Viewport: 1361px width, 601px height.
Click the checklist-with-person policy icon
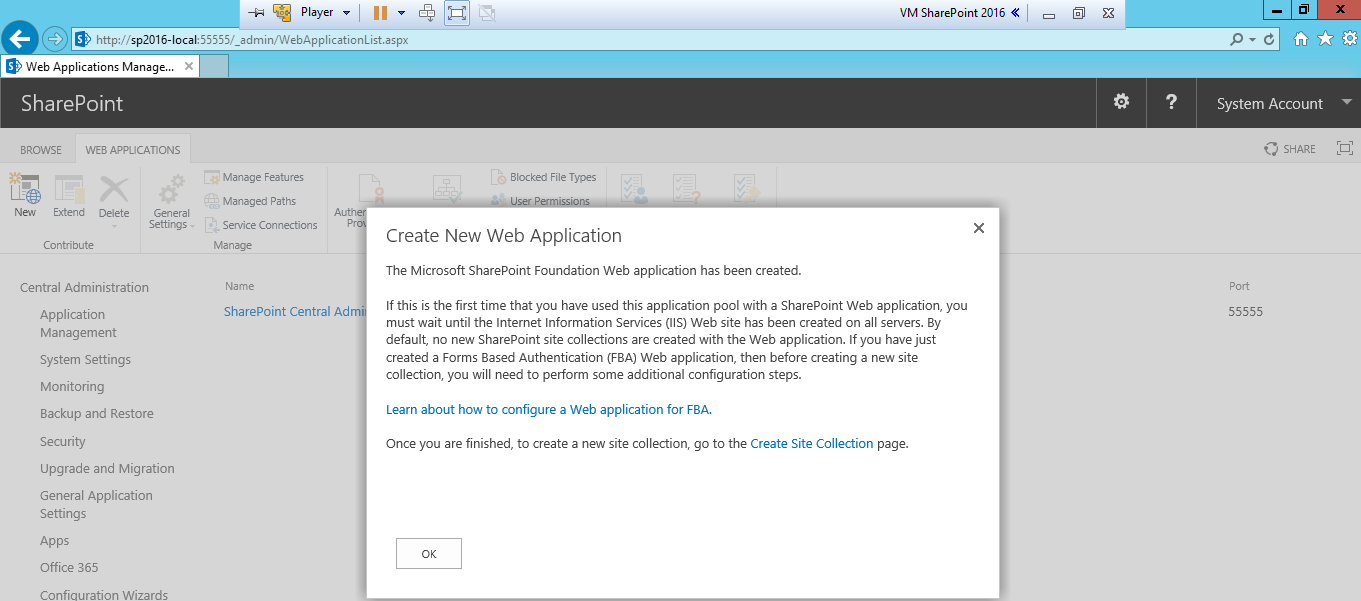[635, 189]
